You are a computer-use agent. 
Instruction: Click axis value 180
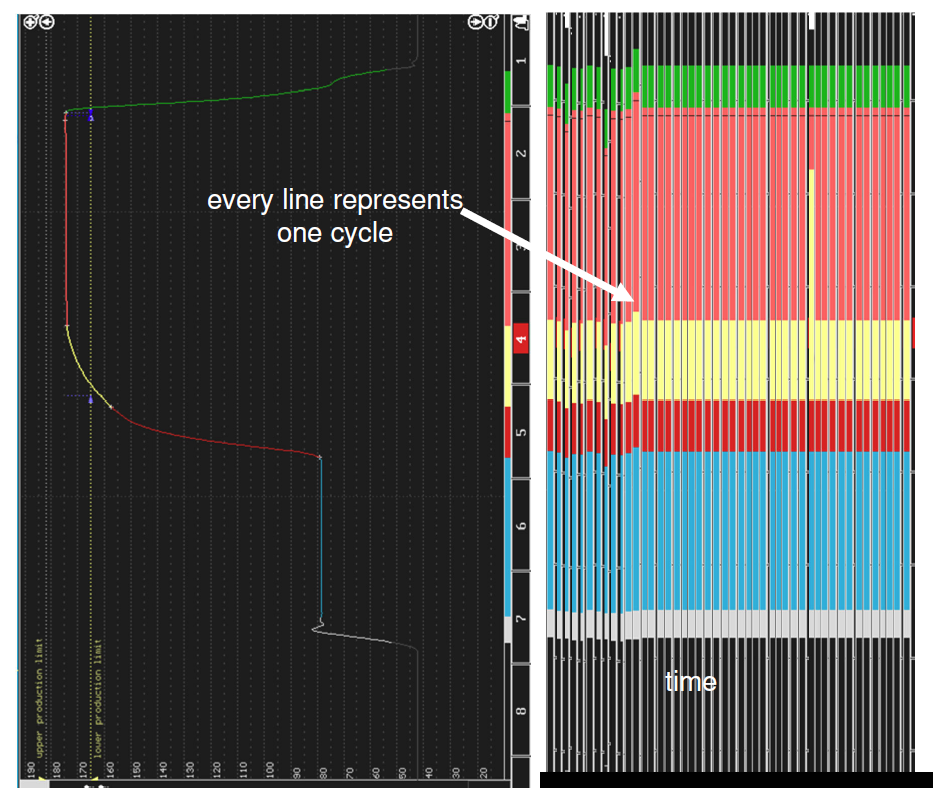[57, 769]
